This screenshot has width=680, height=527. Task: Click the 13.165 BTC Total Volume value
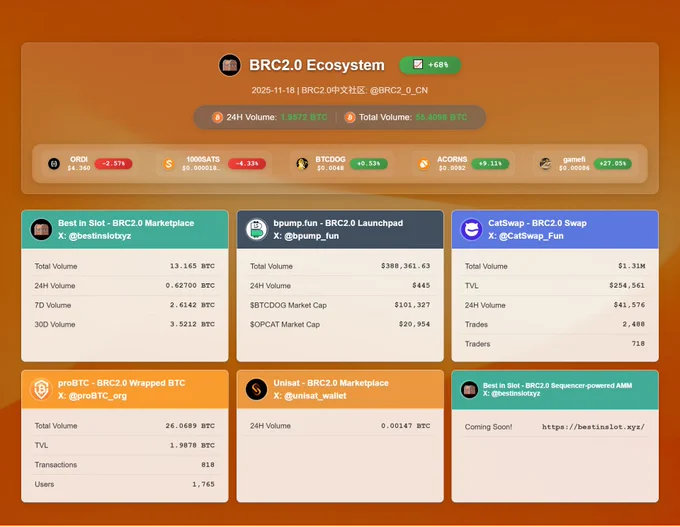pyautogui.click(x=192, y=266)
